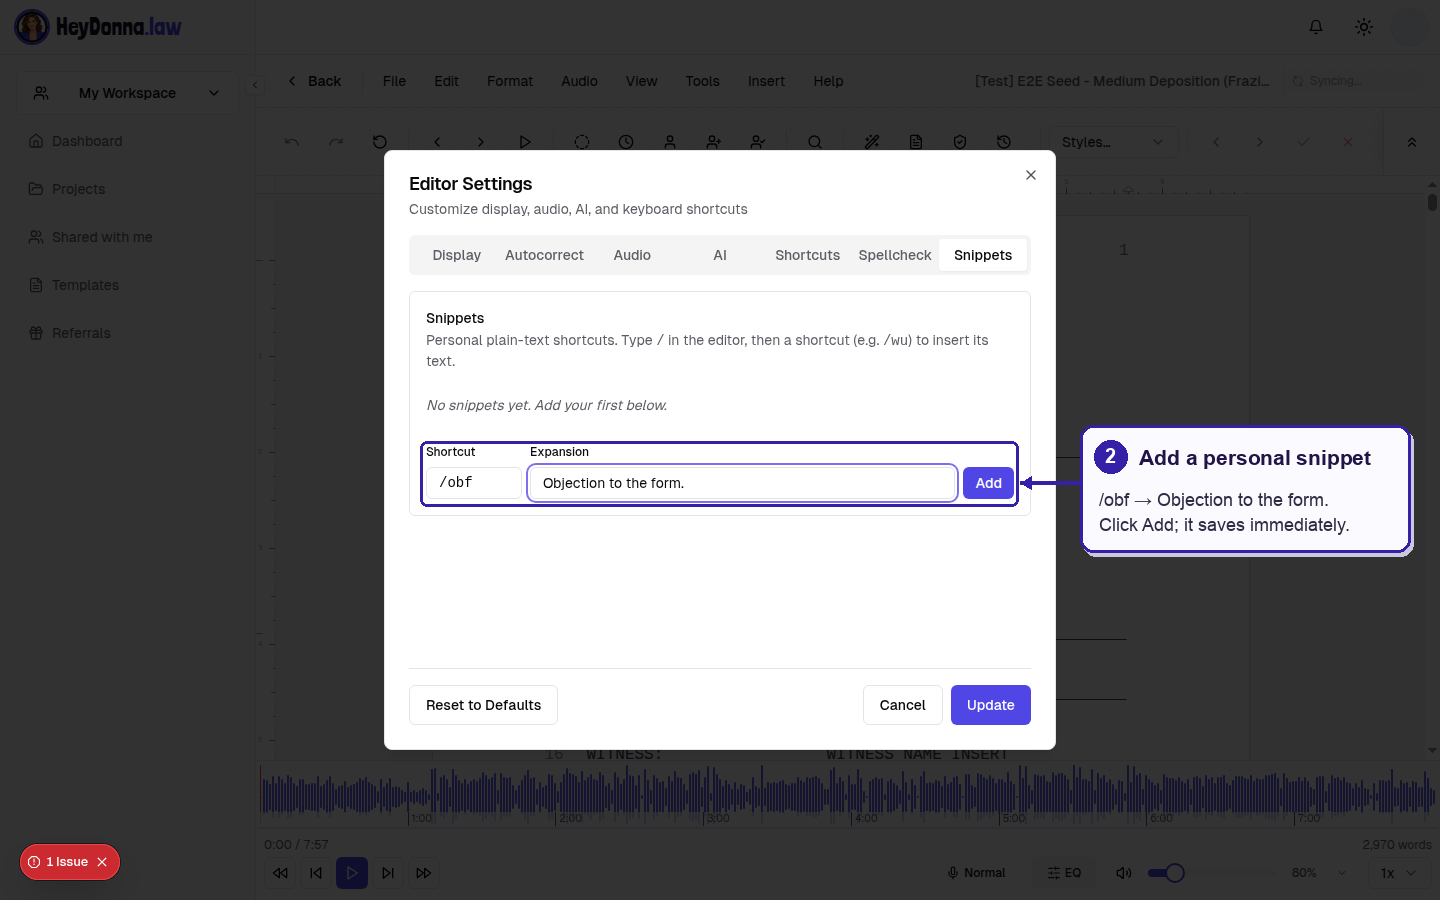Mute audio with the speaker icon
The width and height of the screenshot is (1440, 900).
[1124, 873]
